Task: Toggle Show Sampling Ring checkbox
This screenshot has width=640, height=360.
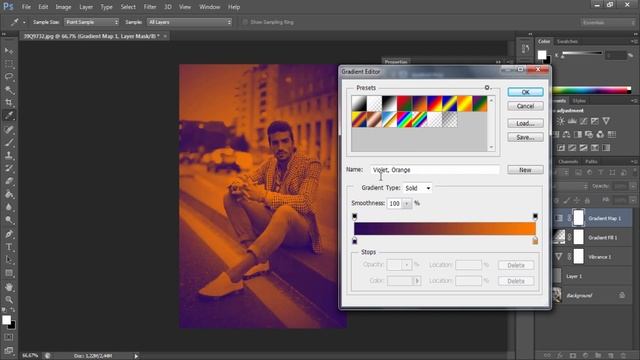Action: 245,22
